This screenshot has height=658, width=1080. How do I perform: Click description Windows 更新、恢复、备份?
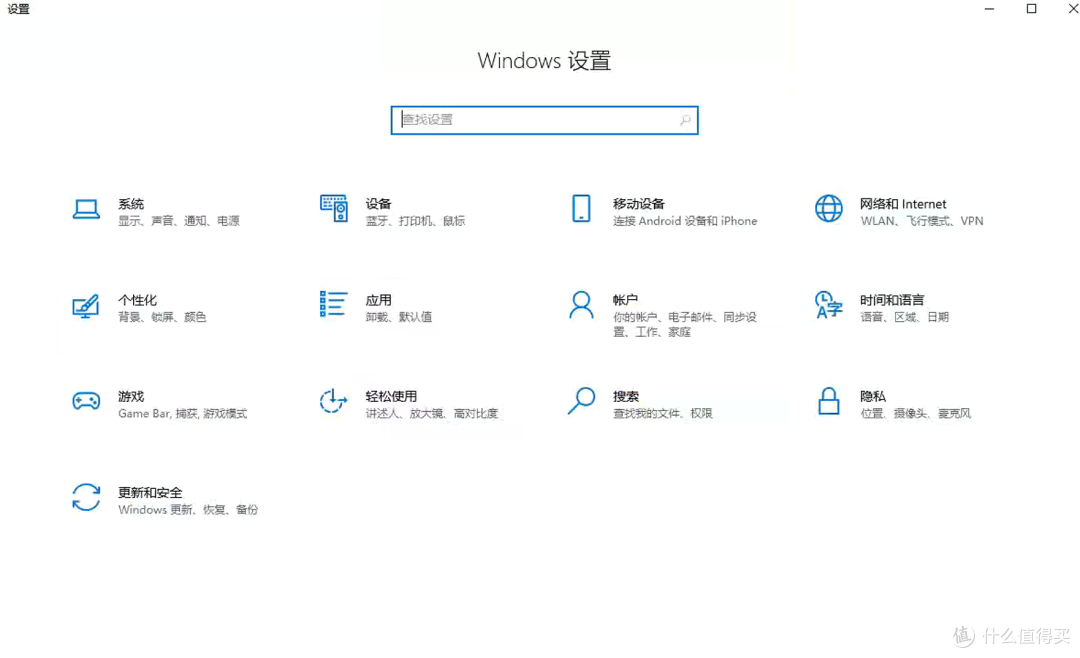(x=188, y=511)
